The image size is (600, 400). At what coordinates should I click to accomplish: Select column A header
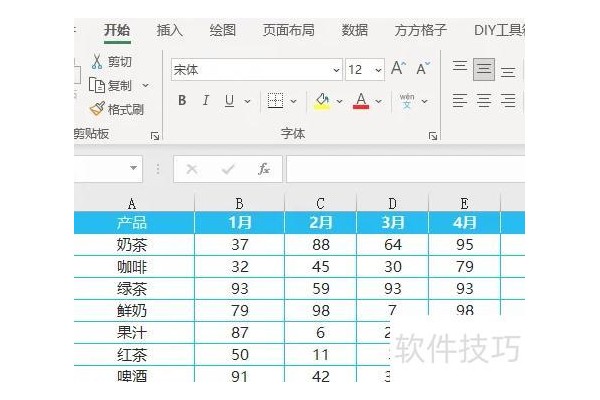coord(132,203)
